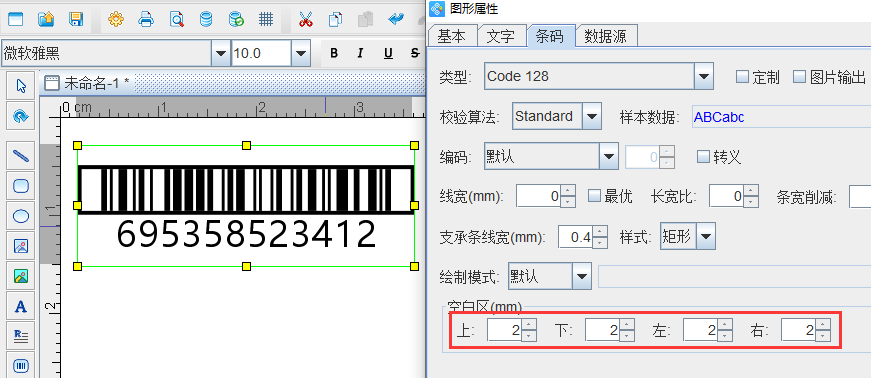Click the 样本数据 ABCabc field
871x378 pixels.
(x=781, y=117)
